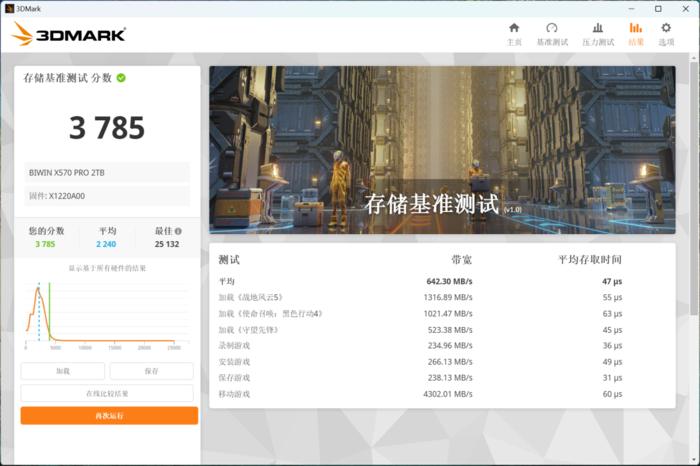Viewport: 700px width, 466px height.
Task: Click the 1021.47 MB/s bandwidth value
Action: click(x=448, y=314)
